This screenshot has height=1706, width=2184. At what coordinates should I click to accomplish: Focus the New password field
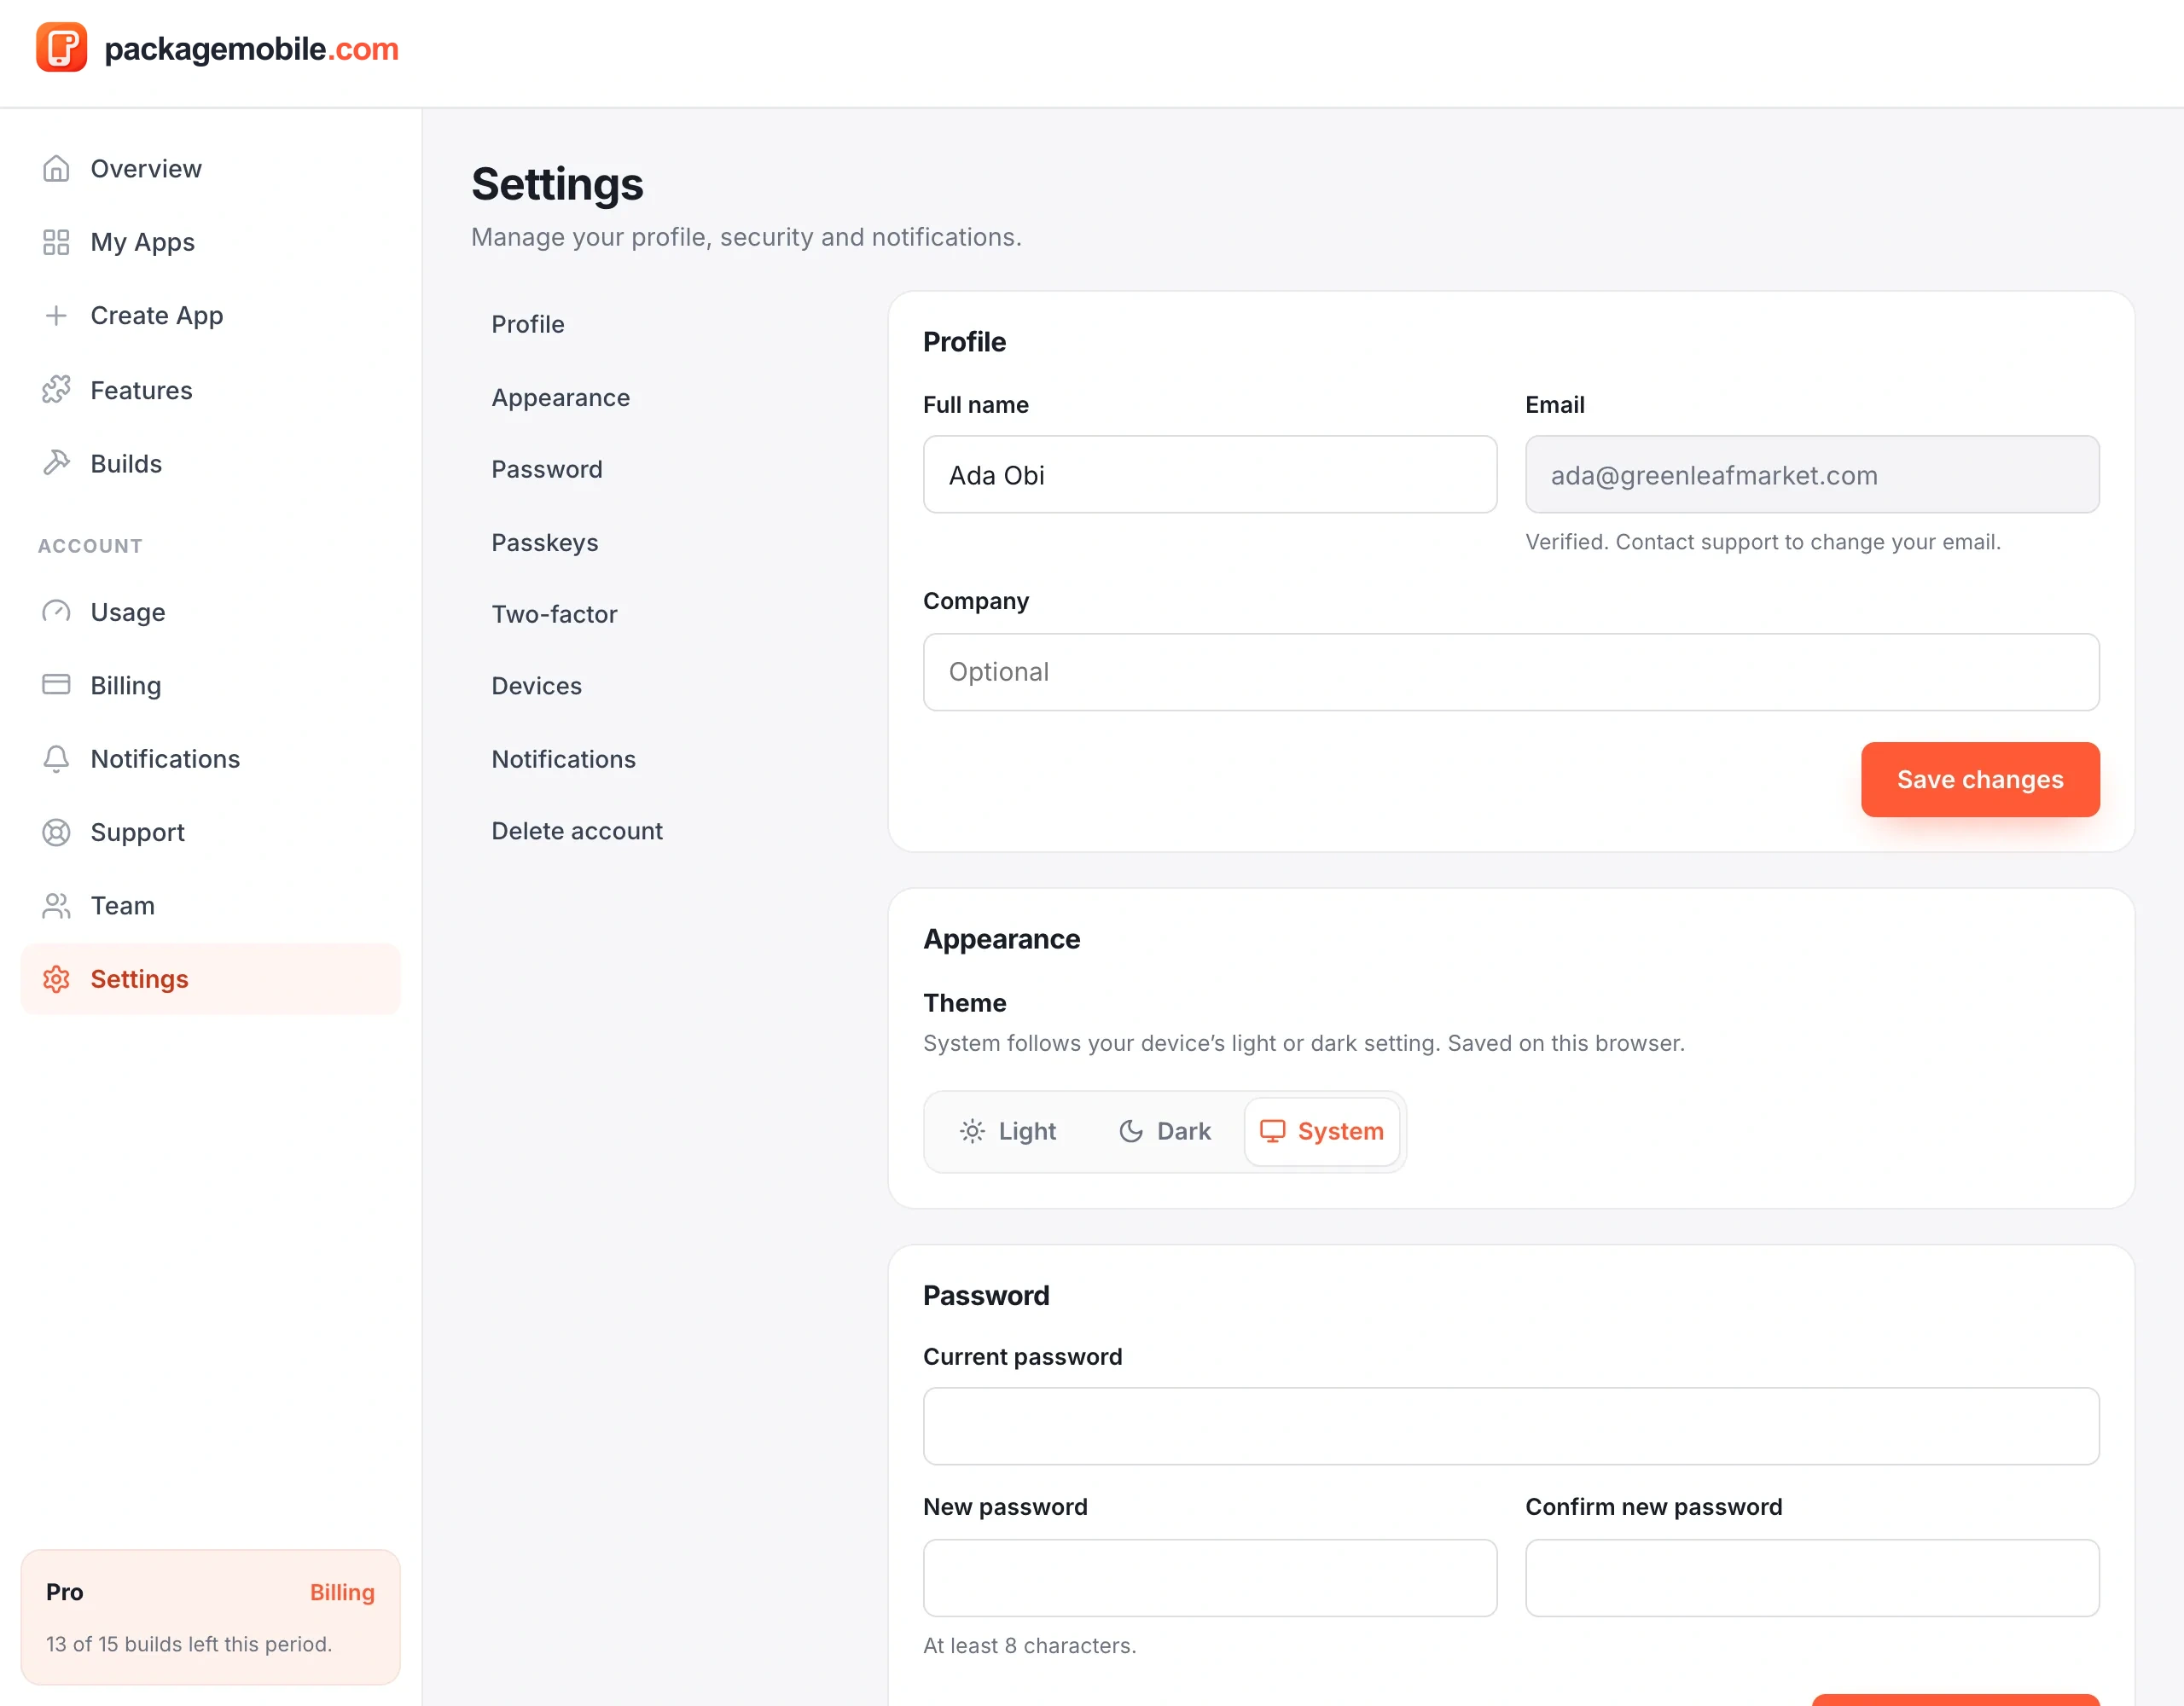tap(1210, 1578)
